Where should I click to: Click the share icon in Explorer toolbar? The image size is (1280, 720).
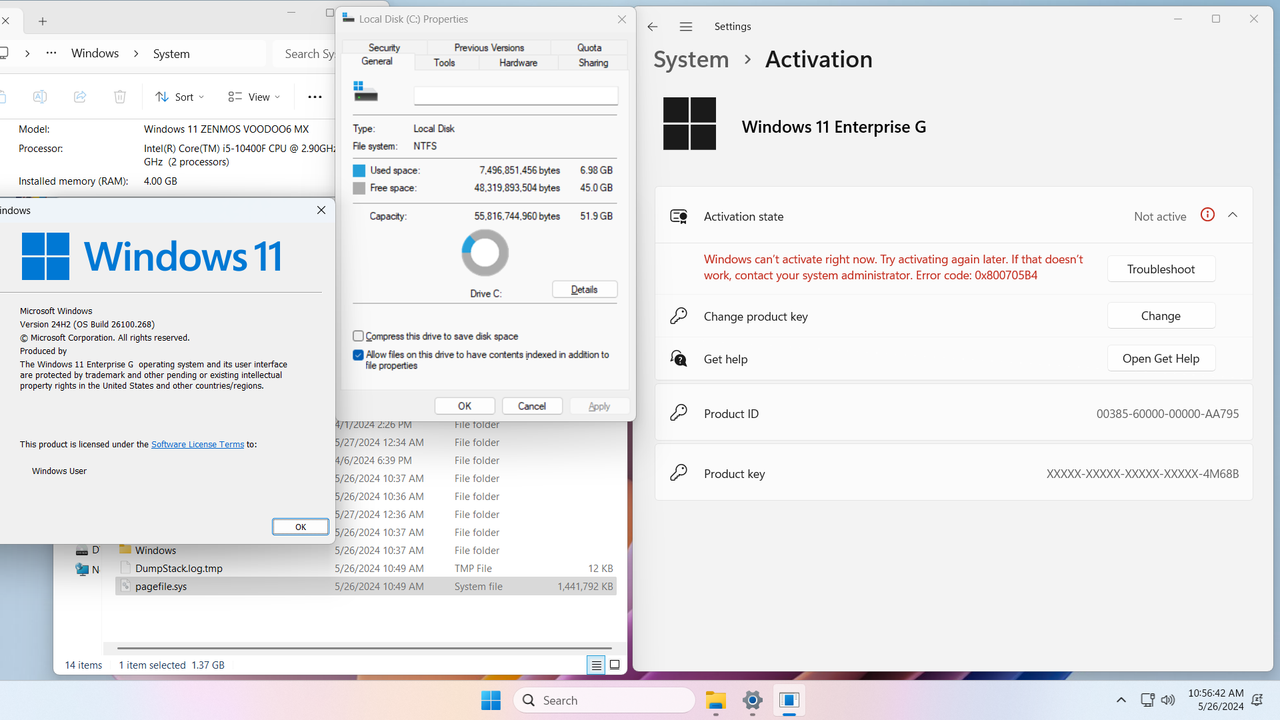click(80, 97)
